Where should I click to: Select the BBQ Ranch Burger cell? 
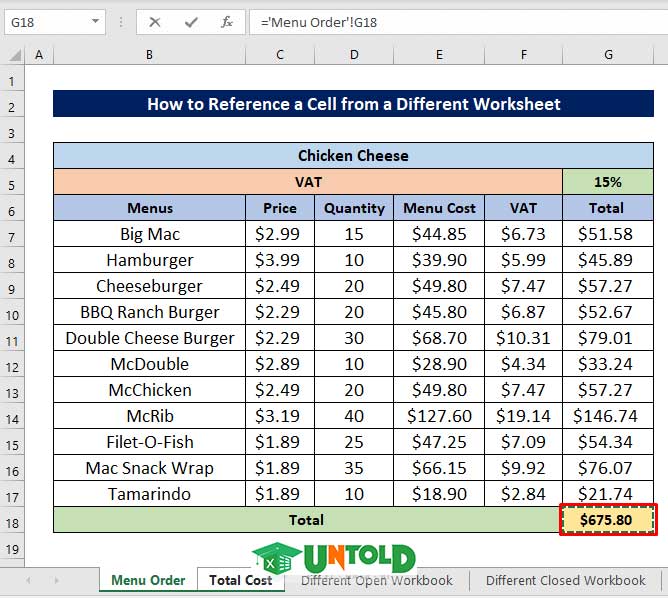click(x=150, y=312)
